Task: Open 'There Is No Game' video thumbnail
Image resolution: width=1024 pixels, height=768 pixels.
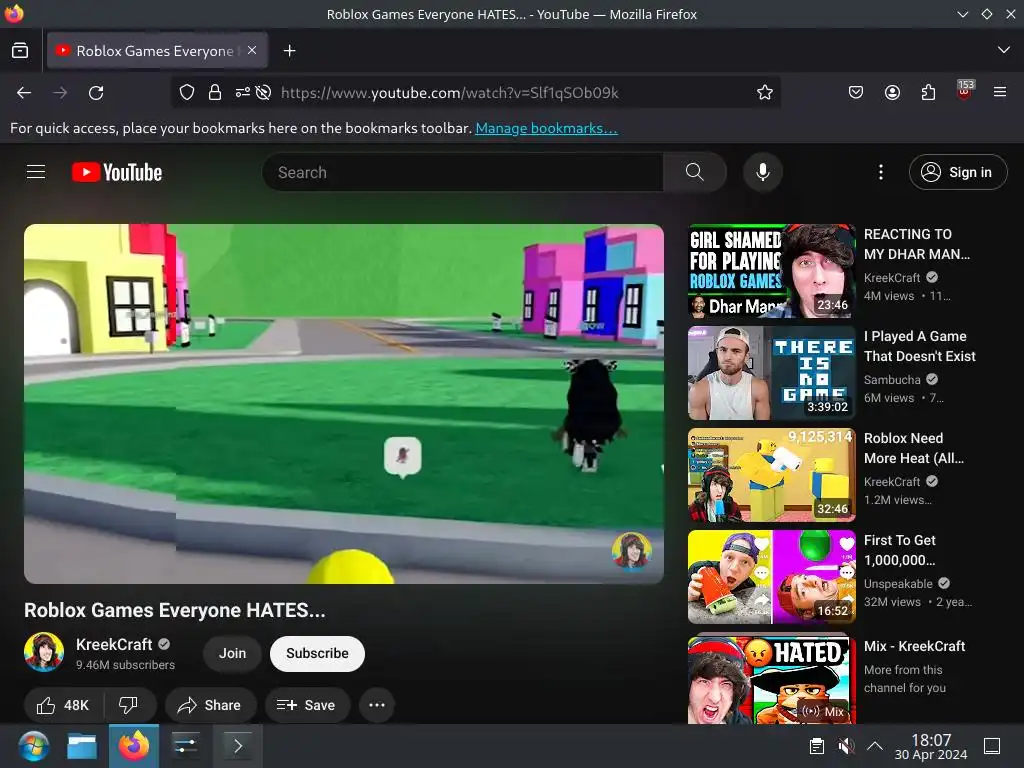Action: click(771, 373)
